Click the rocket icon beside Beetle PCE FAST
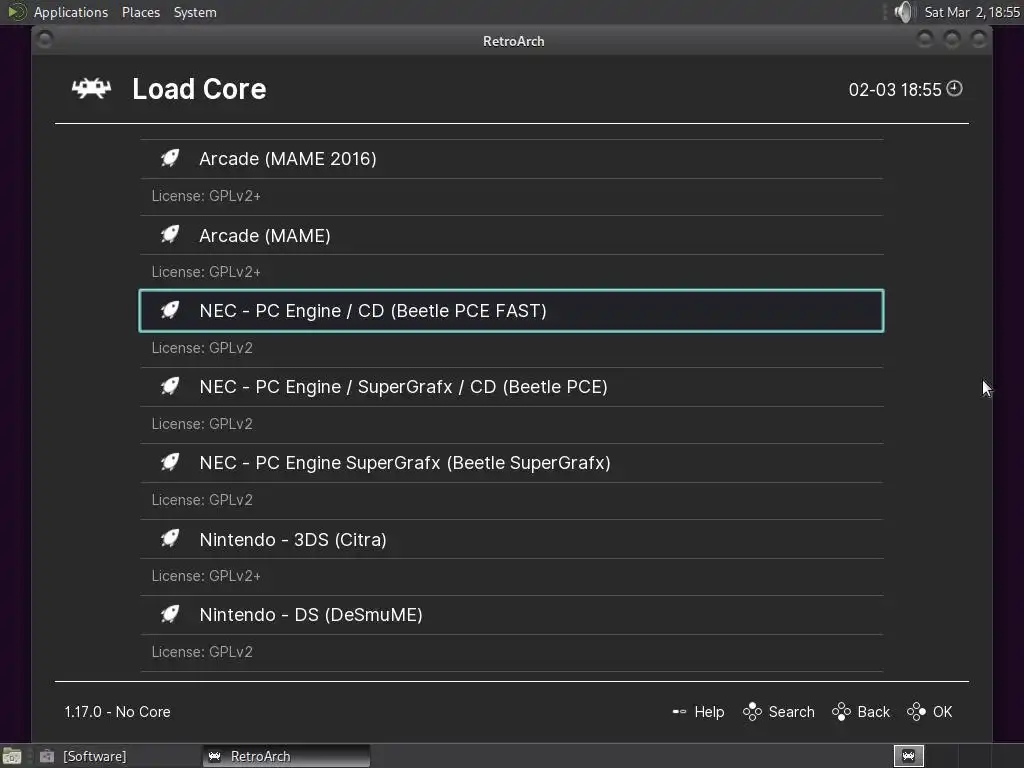 click(170, 310)
